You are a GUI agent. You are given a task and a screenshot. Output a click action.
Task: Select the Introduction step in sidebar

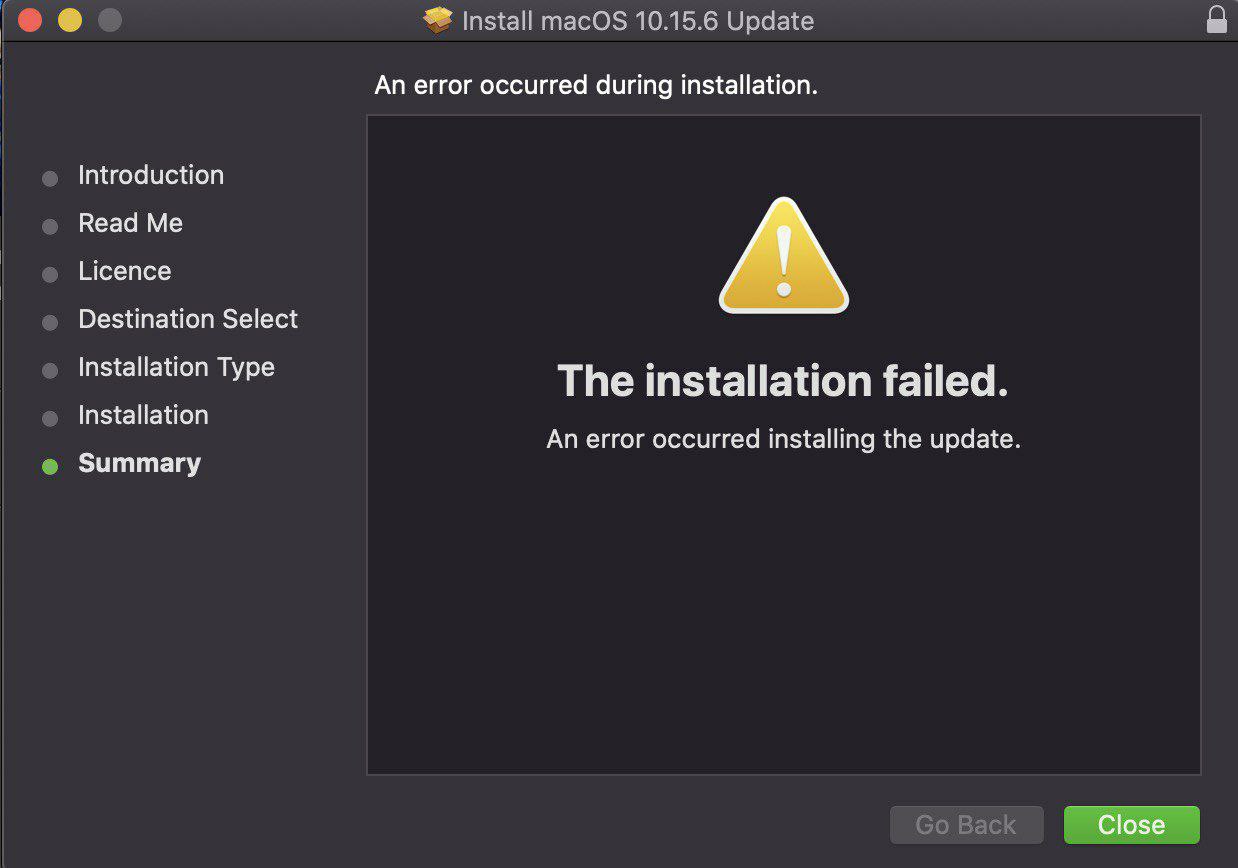click(x=151, y=175)
